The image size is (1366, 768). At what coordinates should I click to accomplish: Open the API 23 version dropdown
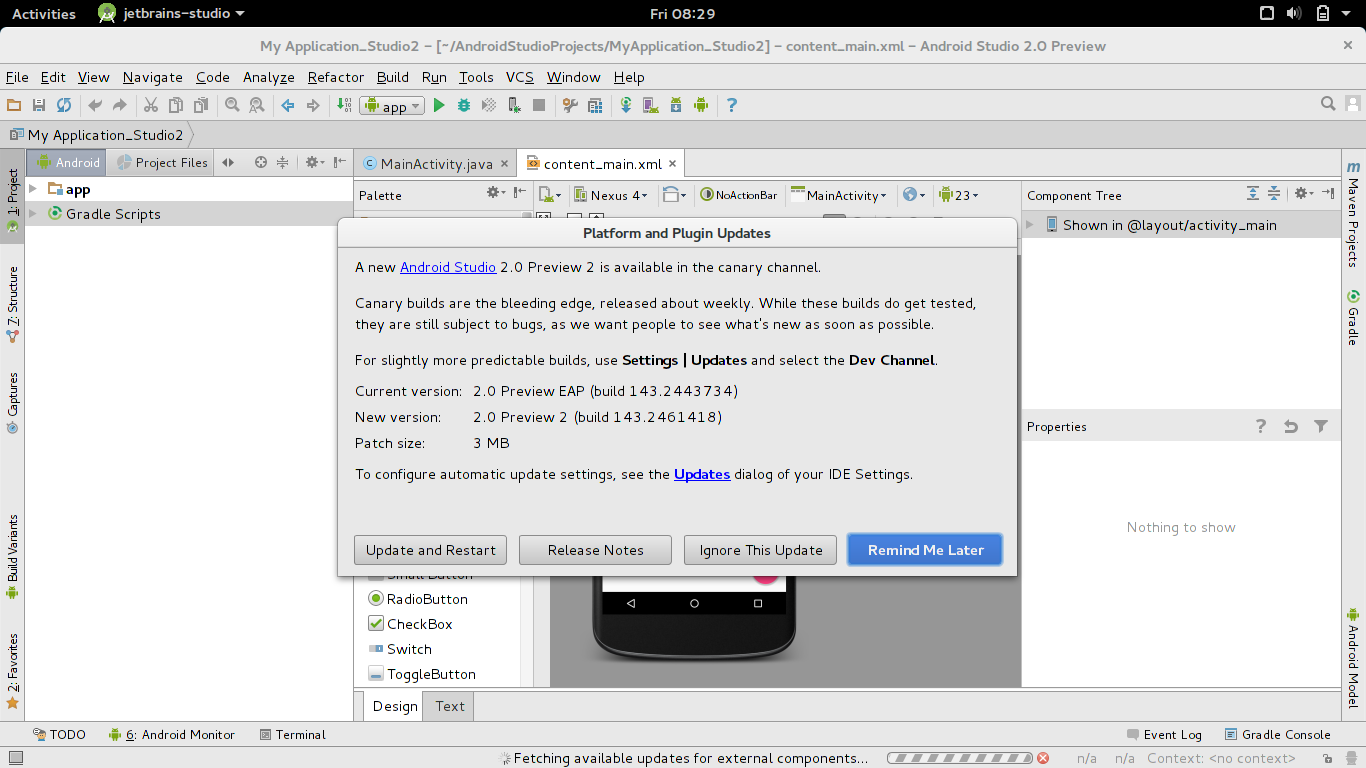point(958,195)
